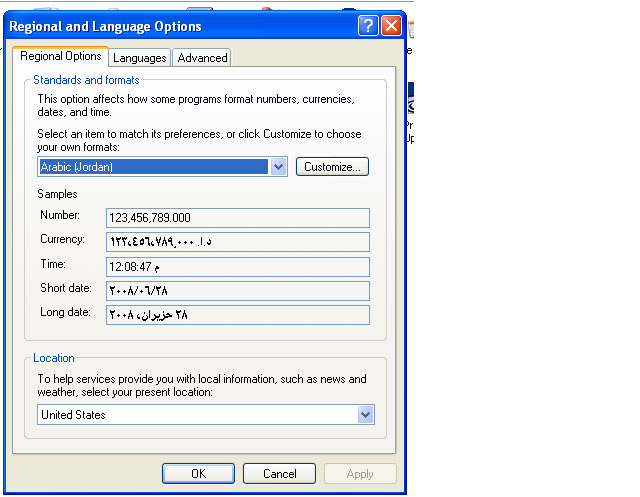This screenshot has width=640, height=497.
Task: Click the Help question mark button
Action: pyautogui.click(x=368, y=27)
